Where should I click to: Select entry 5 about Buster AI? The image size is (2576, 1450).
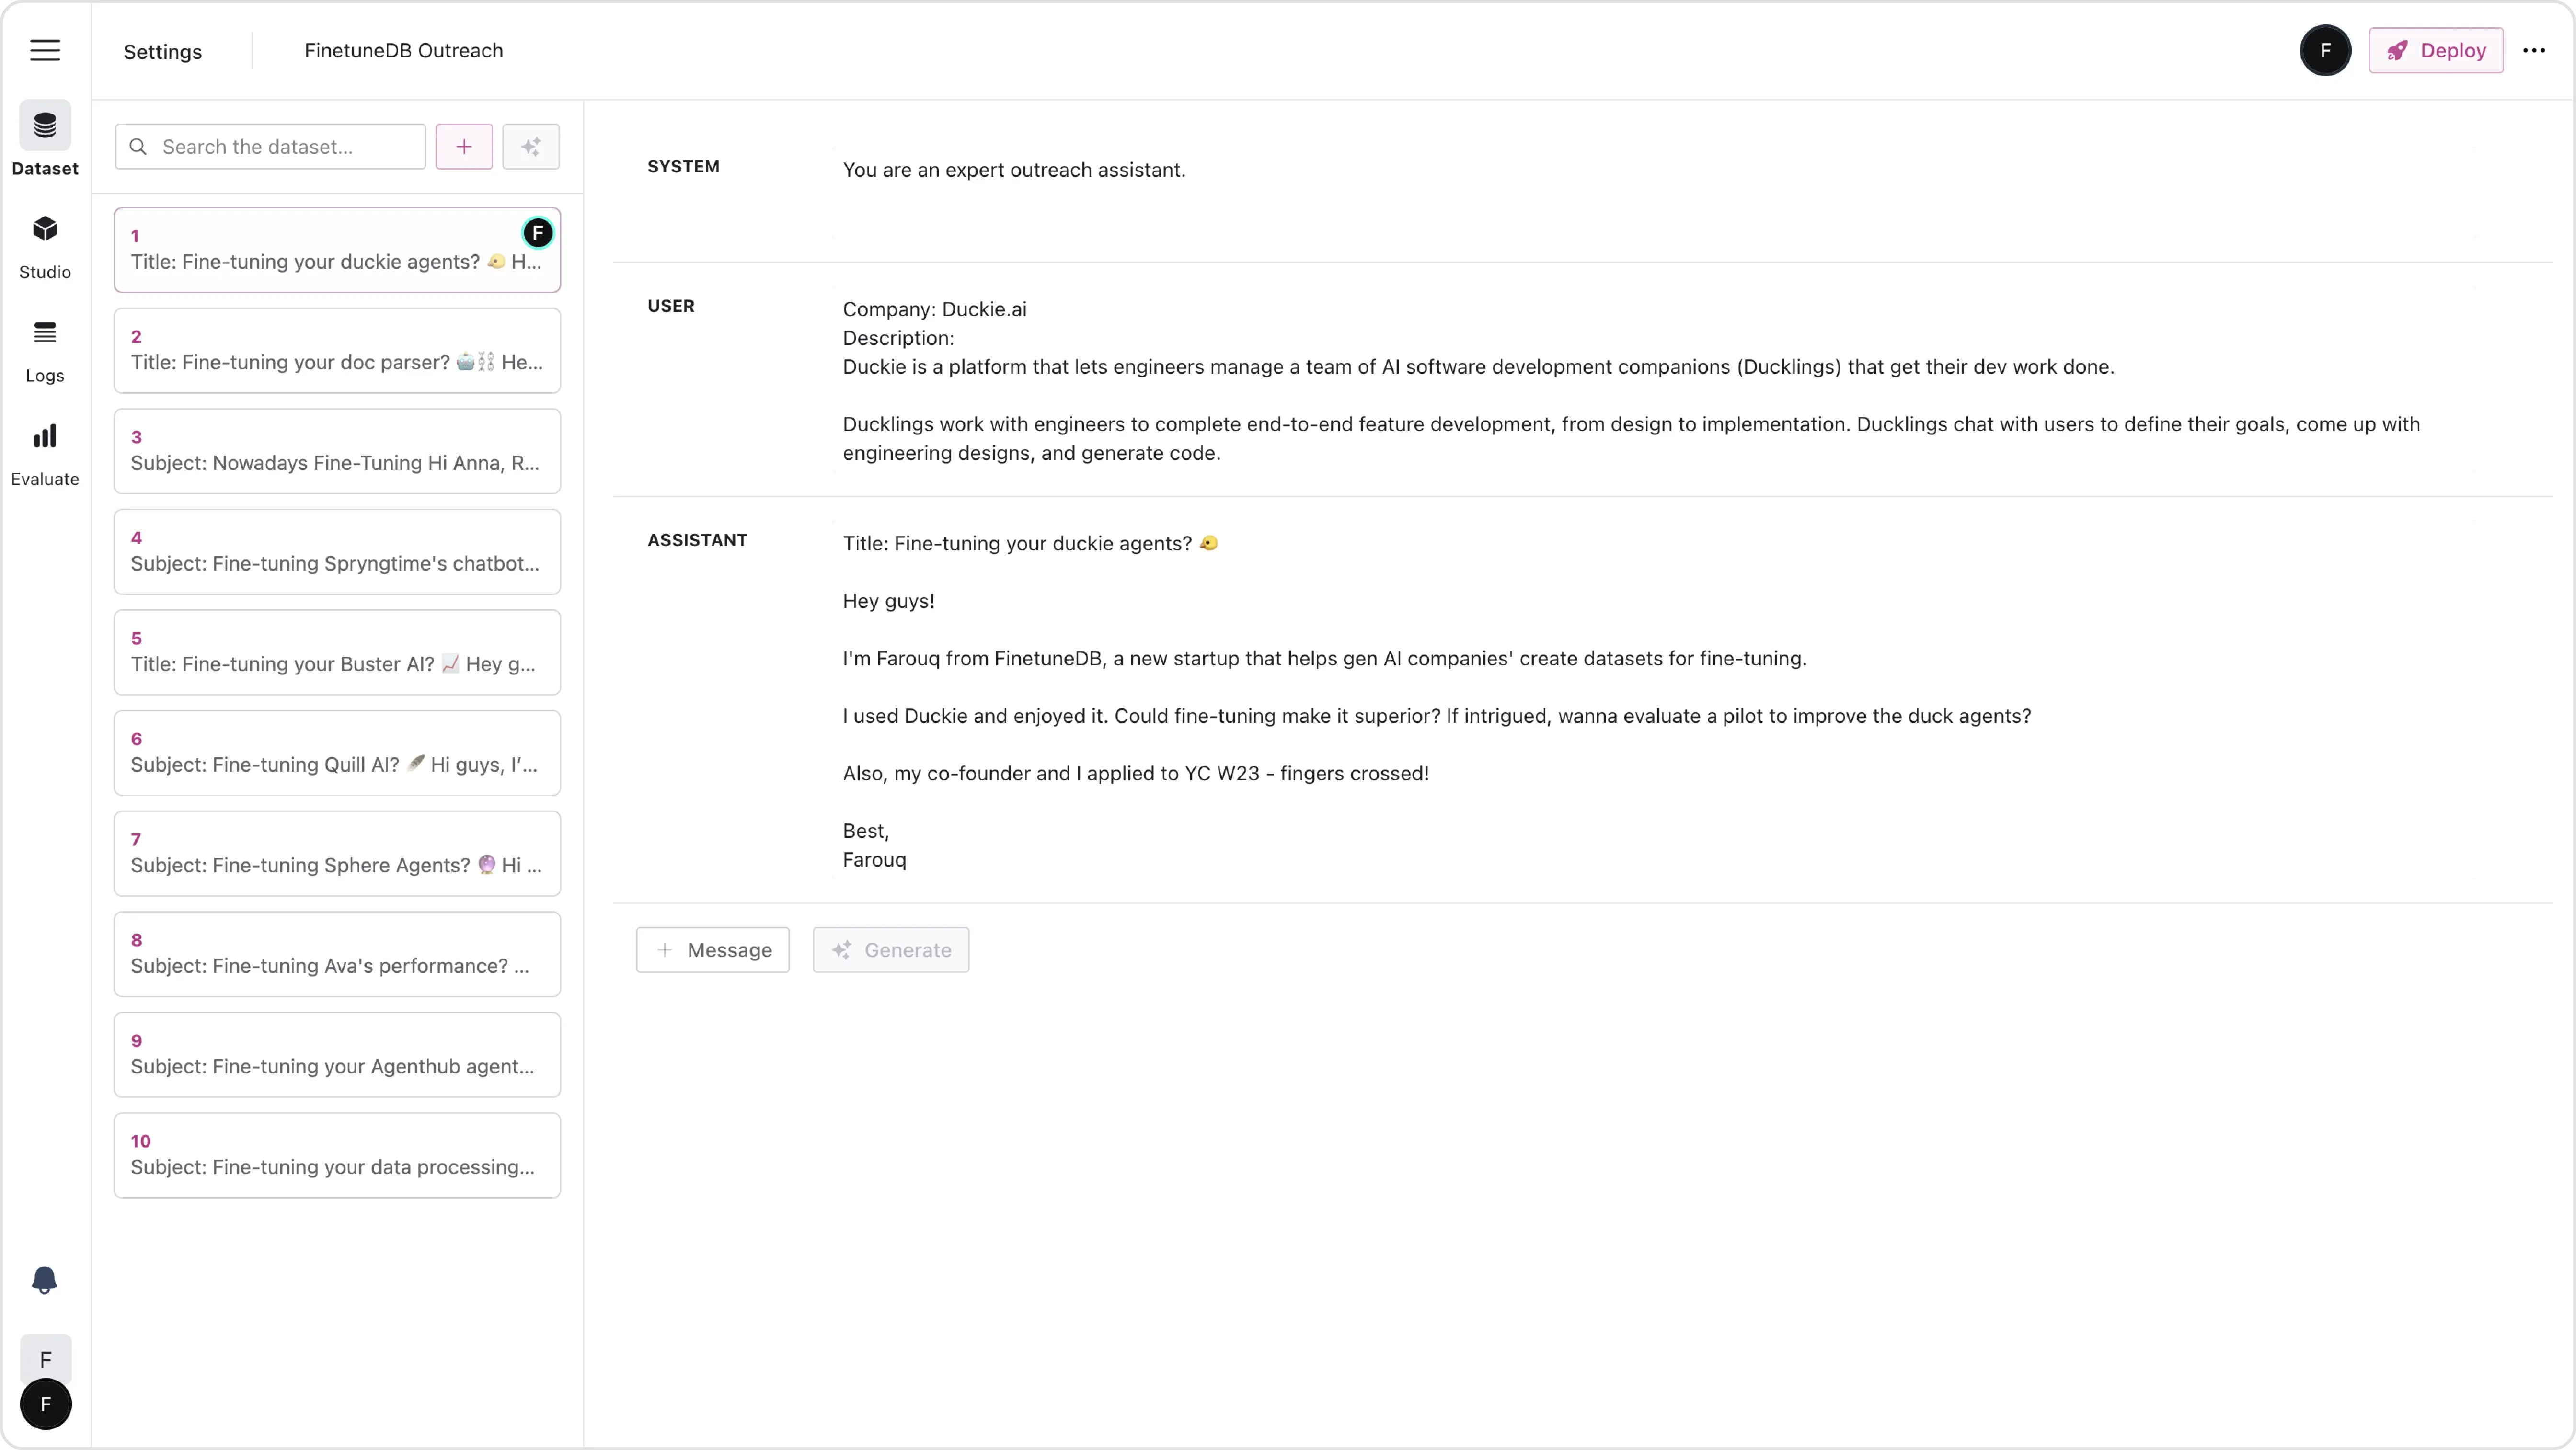pyautogui.click(x=337, y=653)
